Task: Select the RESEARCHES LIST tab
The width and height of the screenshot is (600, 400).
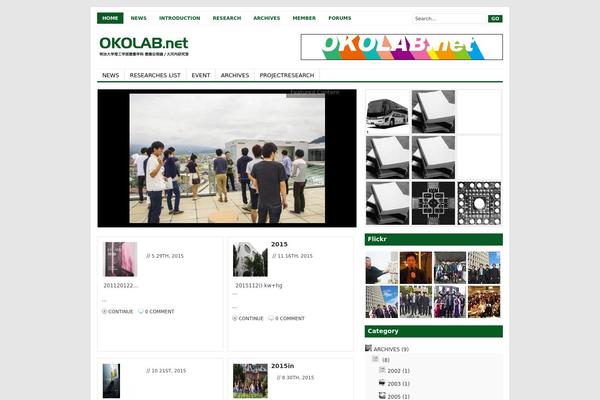Action: click(x=155, y=75)
